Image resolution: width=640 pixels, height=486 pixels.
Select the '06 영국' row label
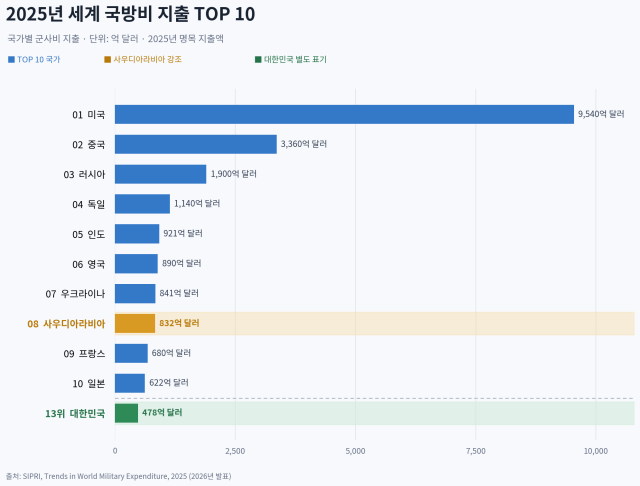pos(89,264)
